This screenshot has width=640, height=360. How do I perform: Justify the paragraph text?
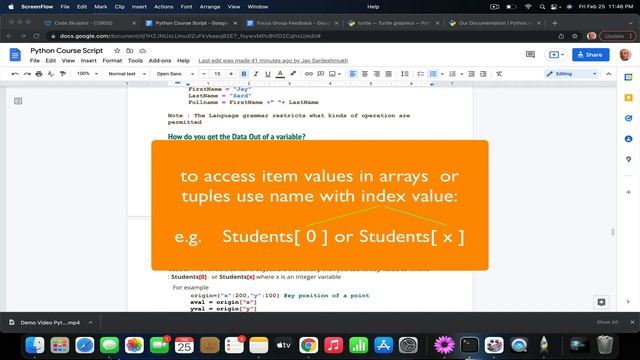(x=389, y=74)
